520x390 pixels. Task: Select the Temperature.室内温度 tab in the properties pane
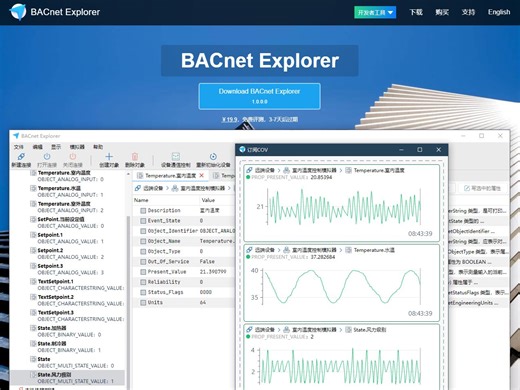170,175
